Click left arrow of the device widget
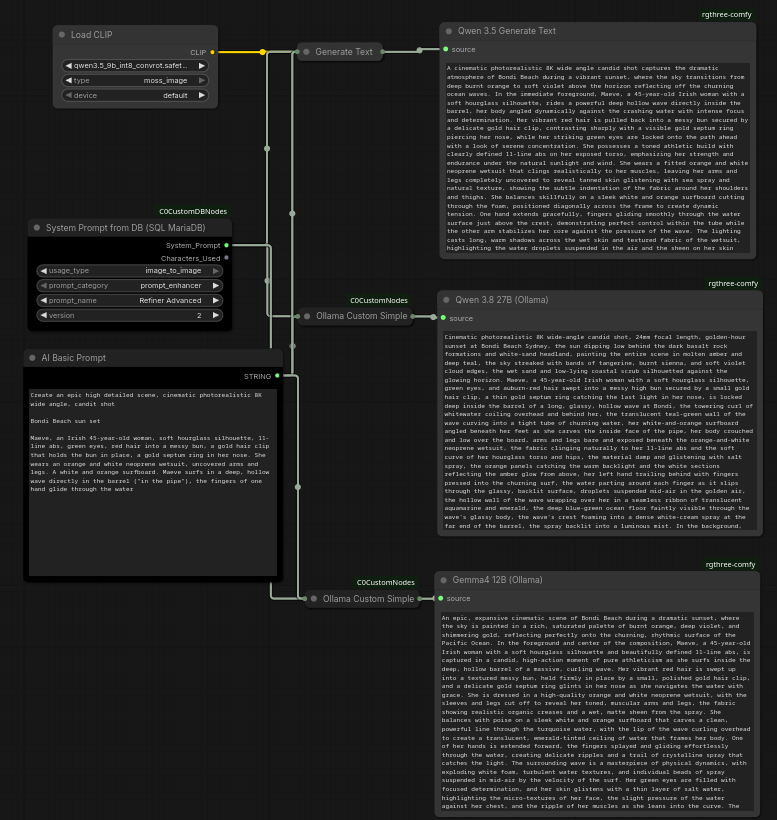The height and width of the screenshot is (820, 777). (68, 95)
